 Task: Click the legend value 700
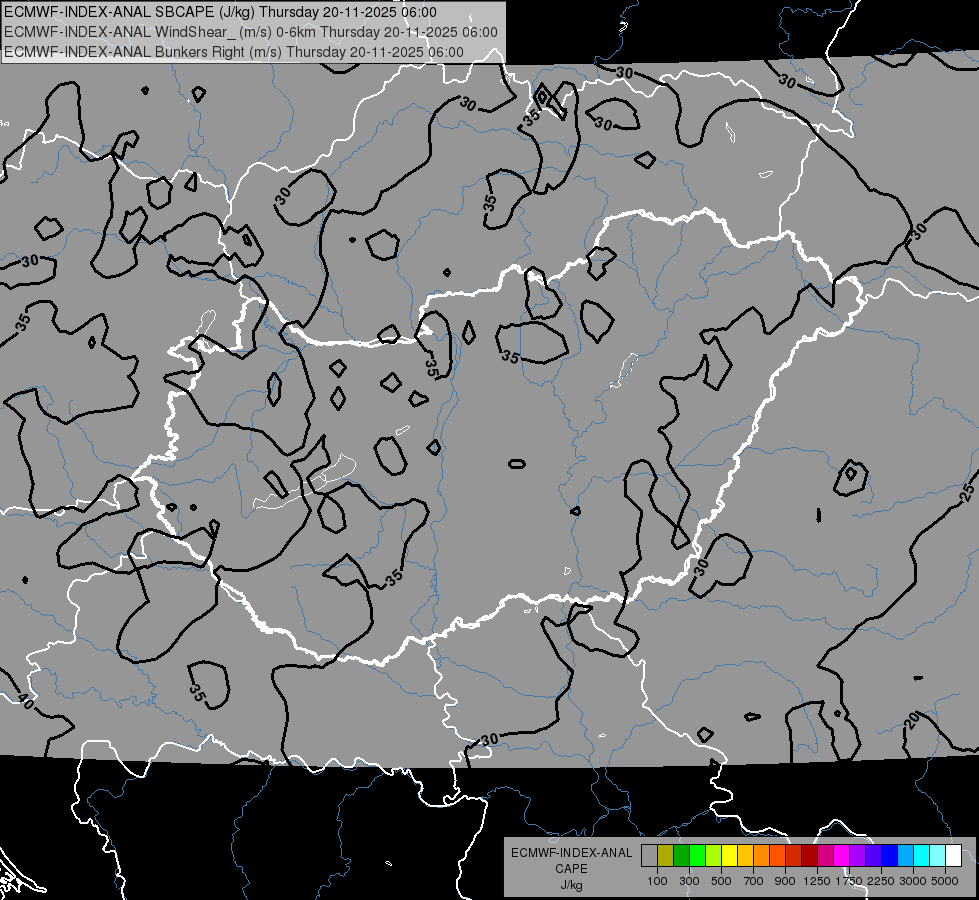pos(754,881)
